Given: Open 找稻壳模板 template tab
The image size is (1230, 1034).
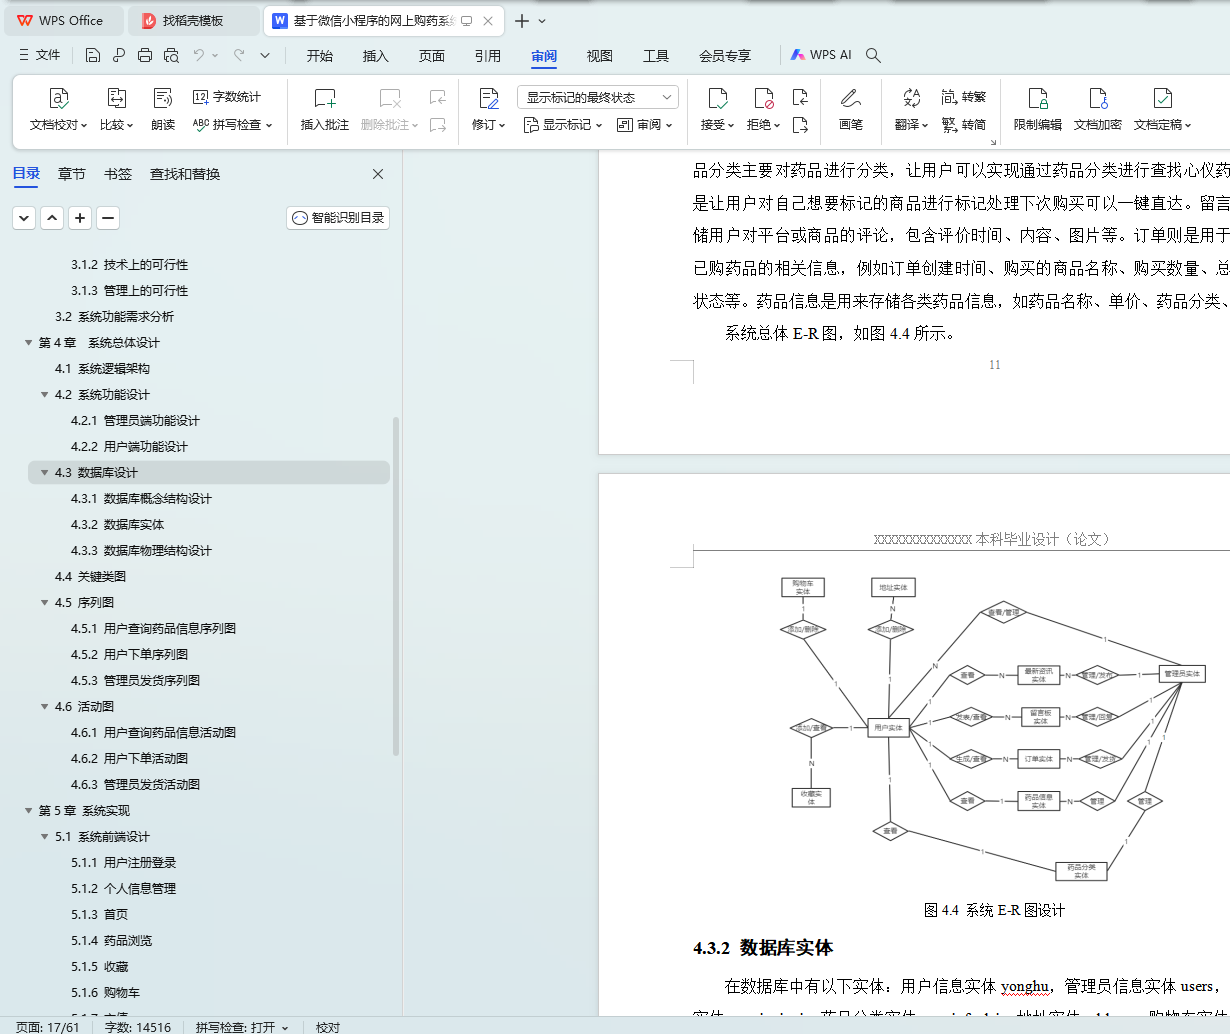Looking at the screenshot, I should [193, 20].
